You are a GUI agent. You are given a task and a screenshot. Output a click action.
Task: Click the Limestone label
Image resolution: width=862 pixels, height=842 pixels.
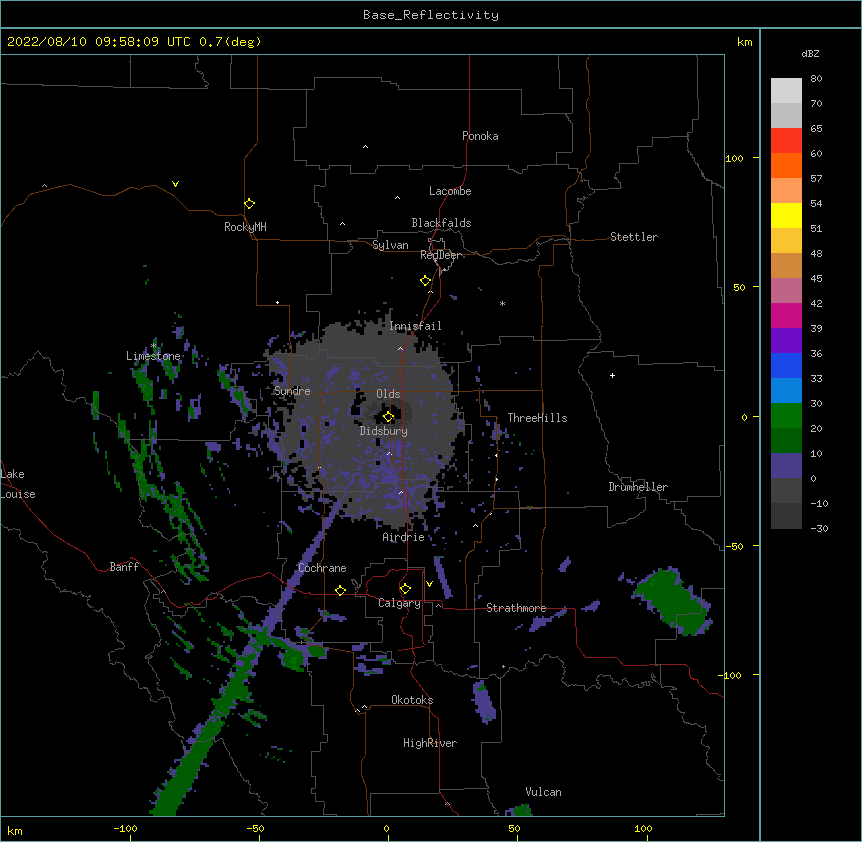click(153, 356)
